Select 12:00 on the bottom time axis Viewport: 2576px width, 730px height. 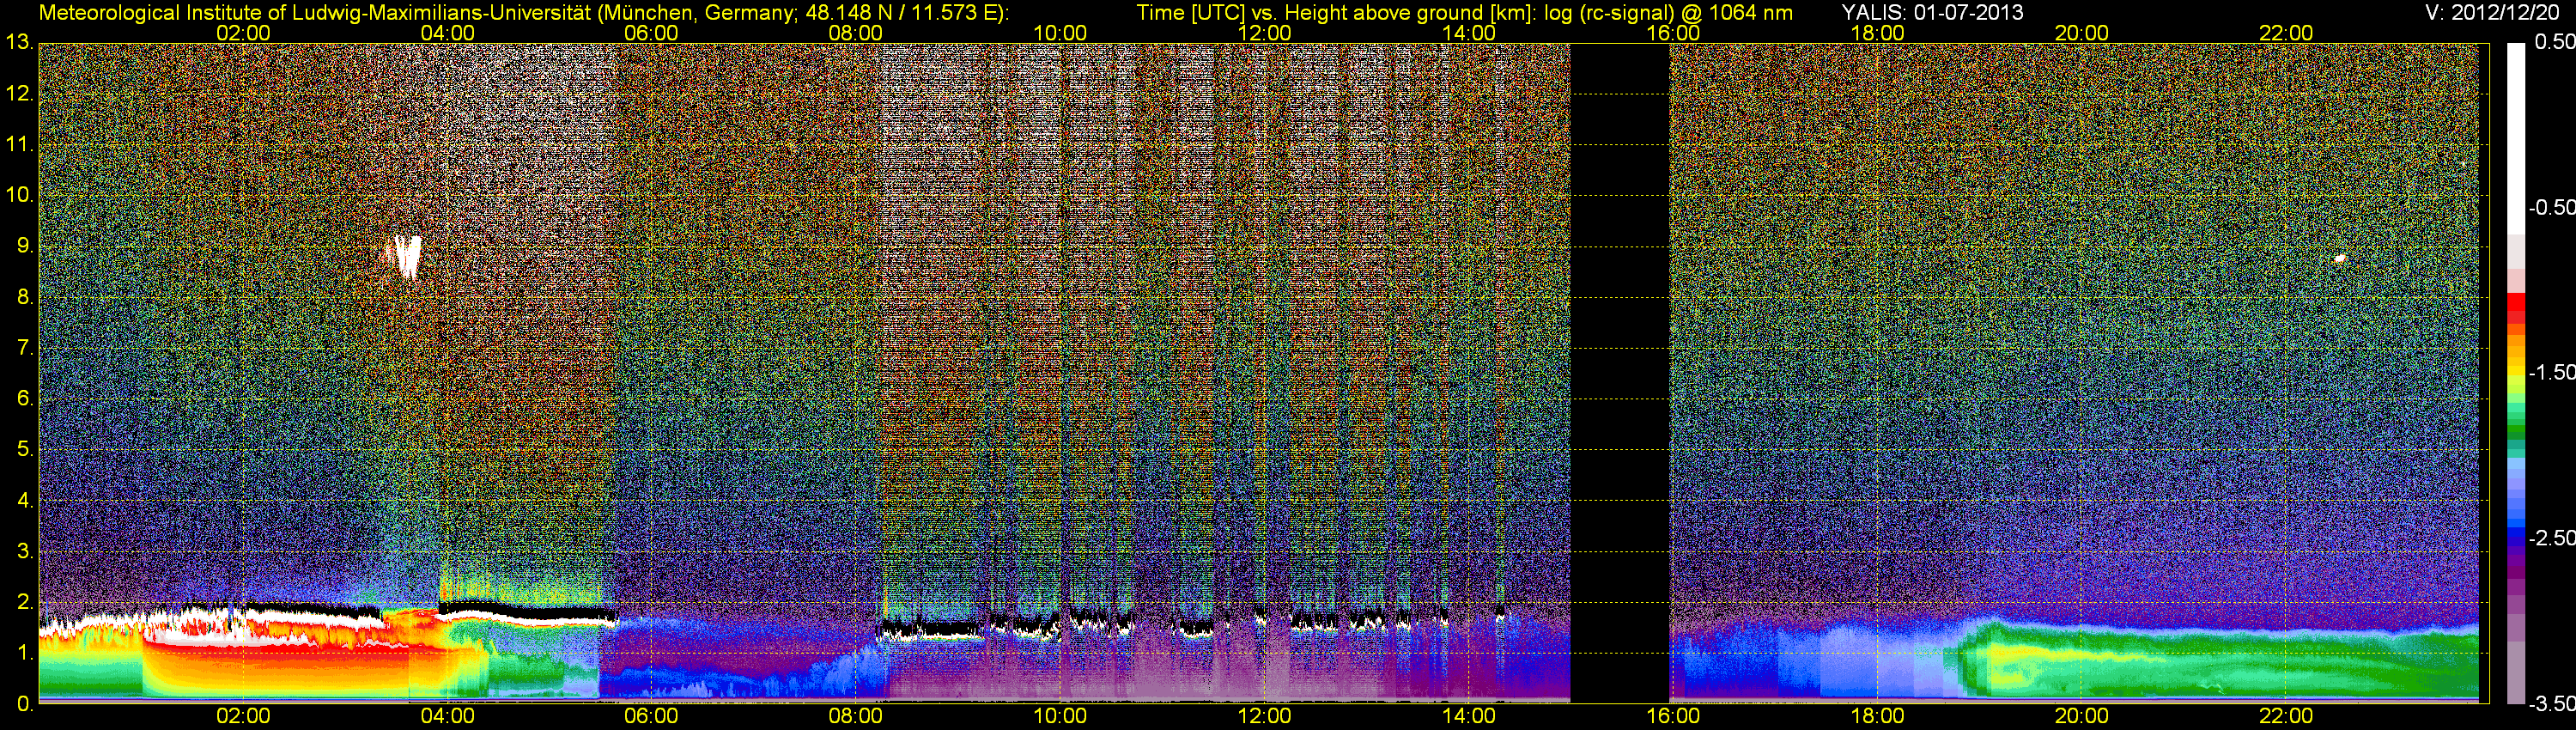click(1264, 716)
